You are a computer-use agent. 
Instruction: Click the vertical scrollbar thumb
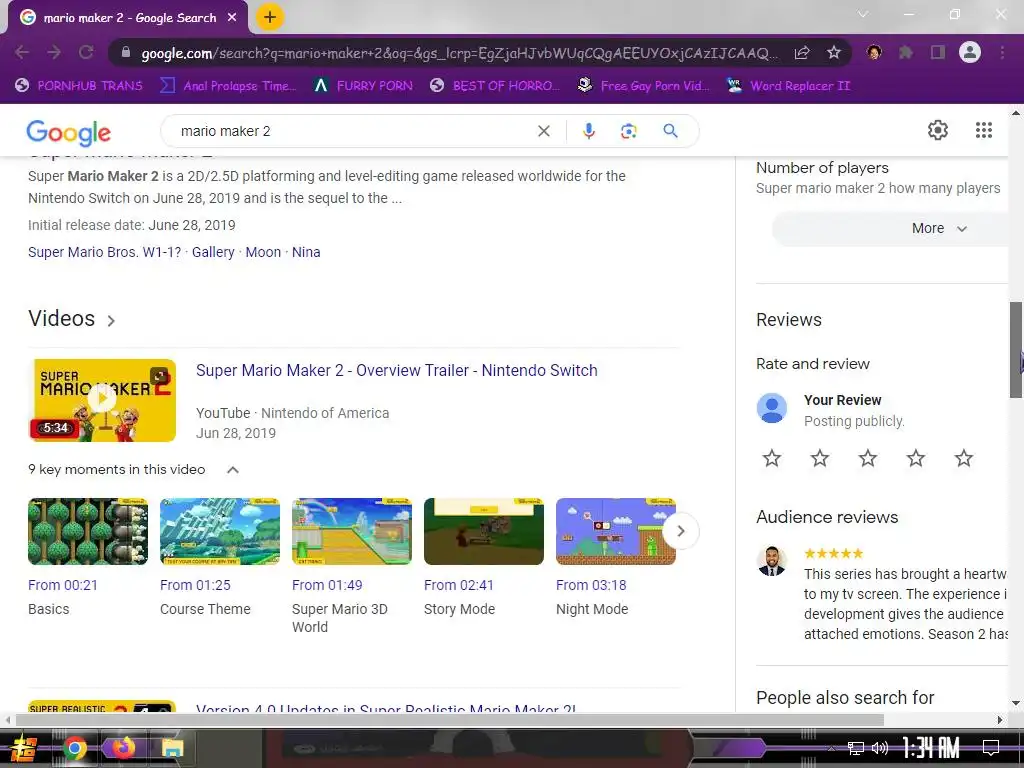pyautogui.click(x=1016, y=349)
